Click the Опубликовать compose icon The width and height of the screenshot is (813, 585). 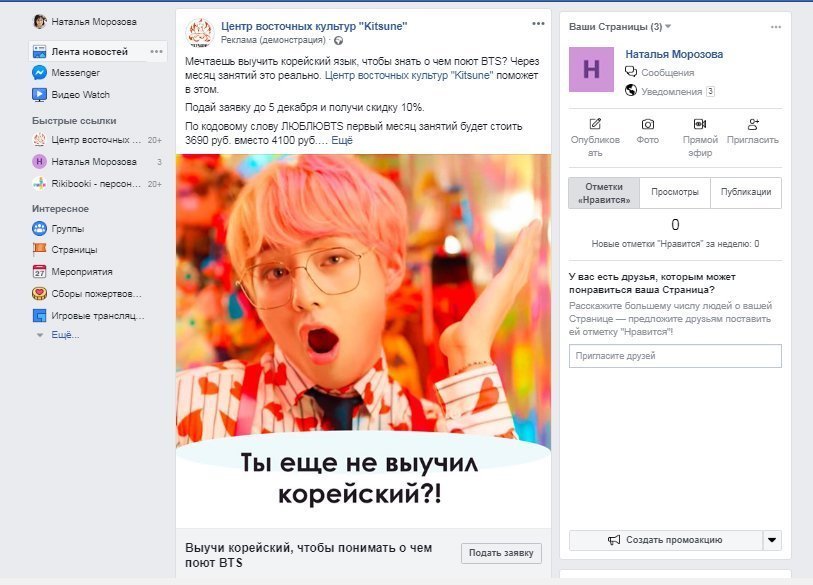click(595, 124)
